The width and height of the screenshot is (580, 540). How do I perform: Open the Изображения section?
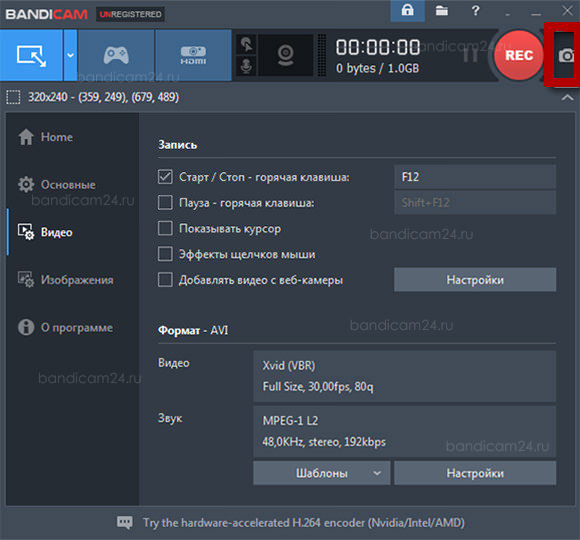pos(66,280)
